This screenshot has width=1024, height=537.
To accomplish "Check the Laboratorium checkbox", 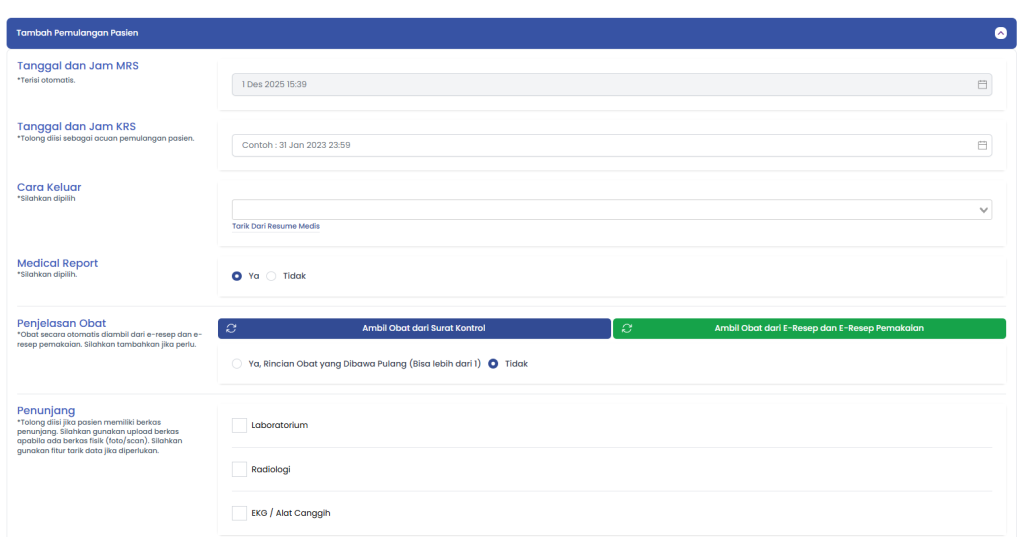I will (x=239, y=425).
